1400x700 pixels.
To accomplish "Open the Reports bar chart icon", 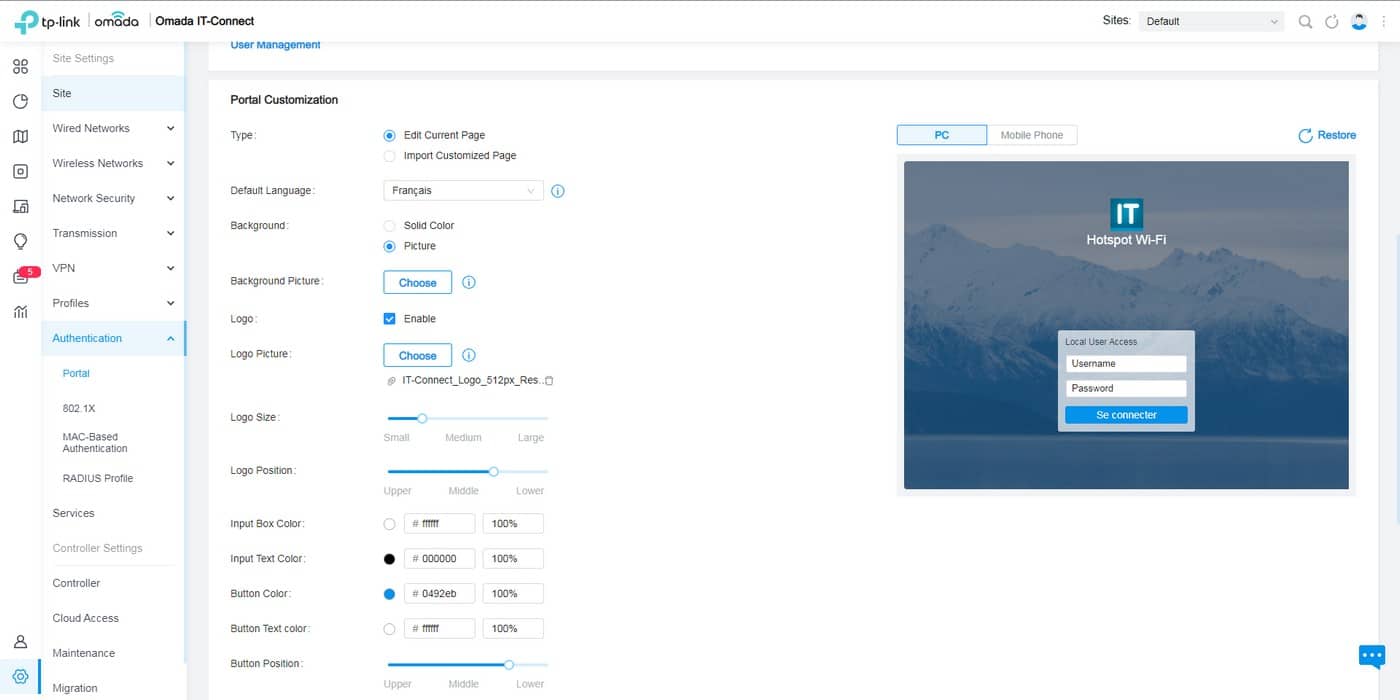I will coord(20,311).
